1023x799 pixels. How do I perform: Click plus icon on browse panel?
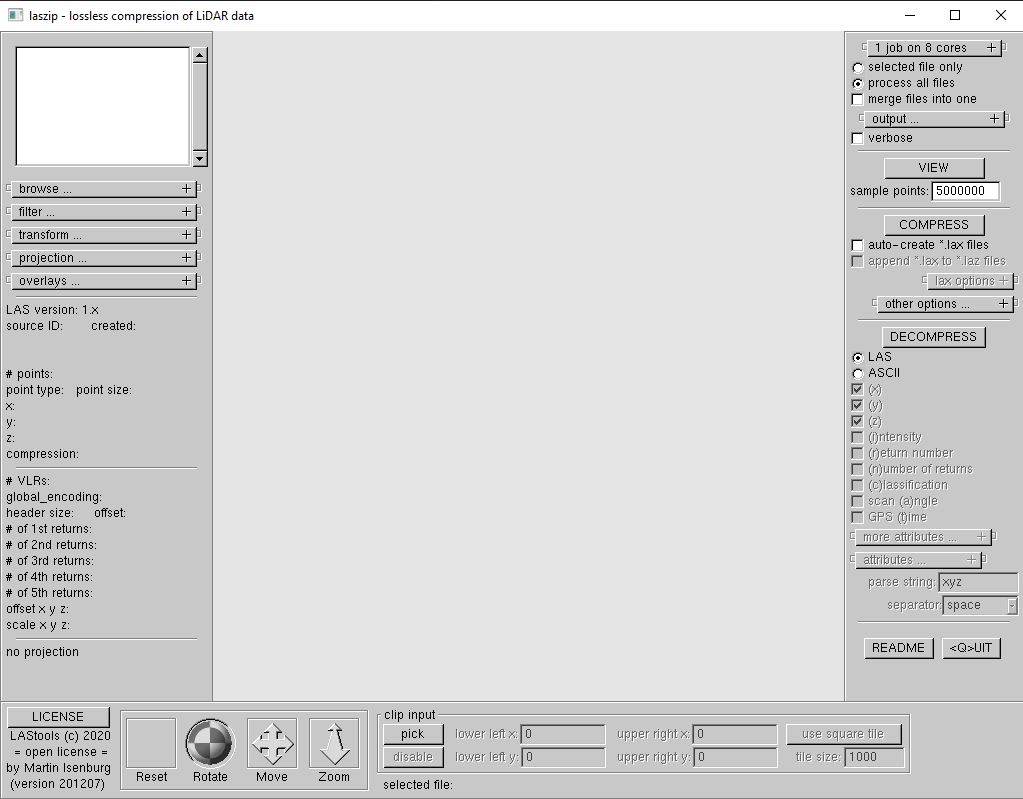[186, 189]
